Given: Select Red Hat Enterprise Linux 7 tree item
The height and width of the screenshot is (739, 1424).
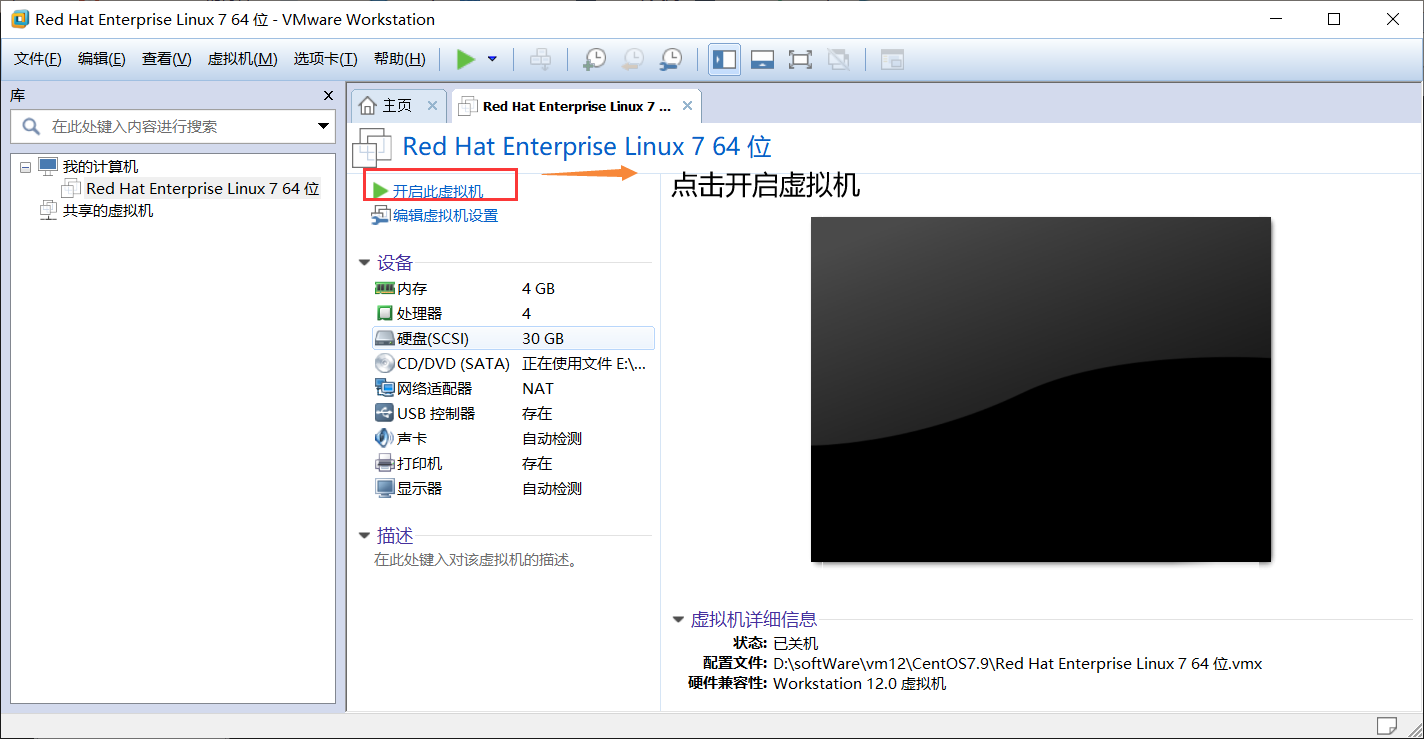Looking at the screenshot, I should click(x=202, y=188).
